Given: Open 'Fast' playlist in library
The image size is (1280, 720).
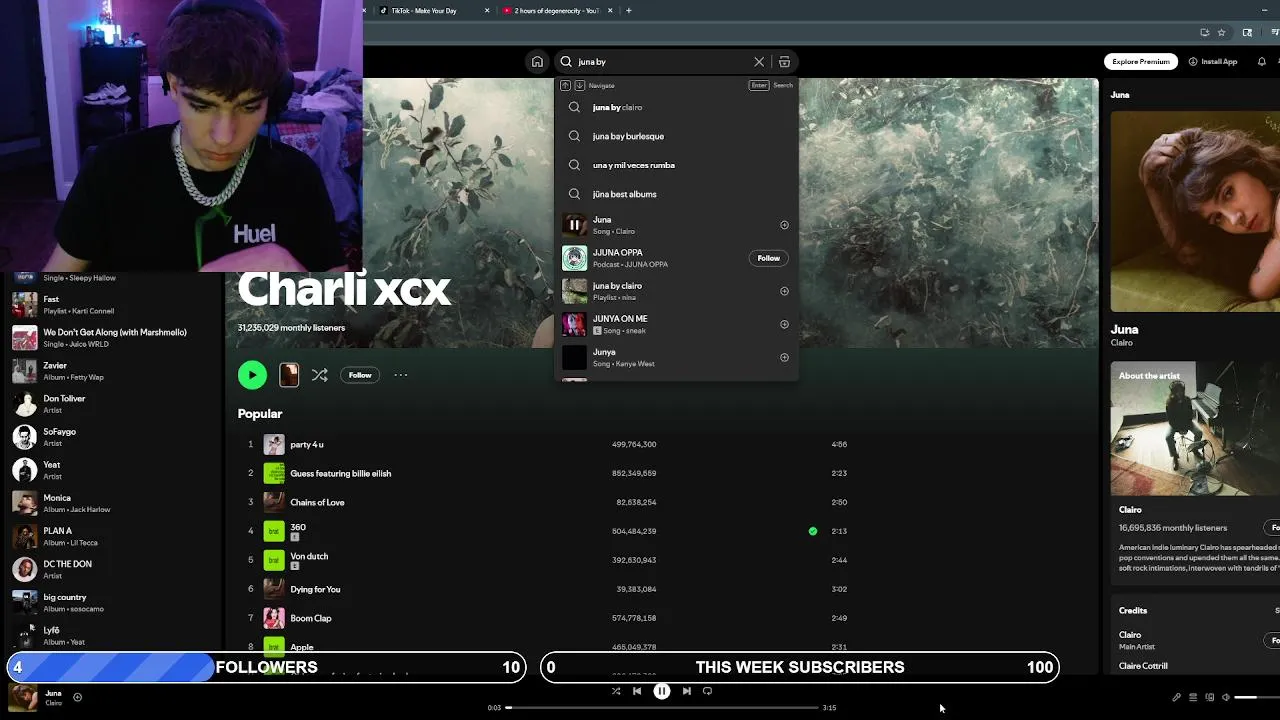Looking at the screenshot, I should [x=114, y=304].
